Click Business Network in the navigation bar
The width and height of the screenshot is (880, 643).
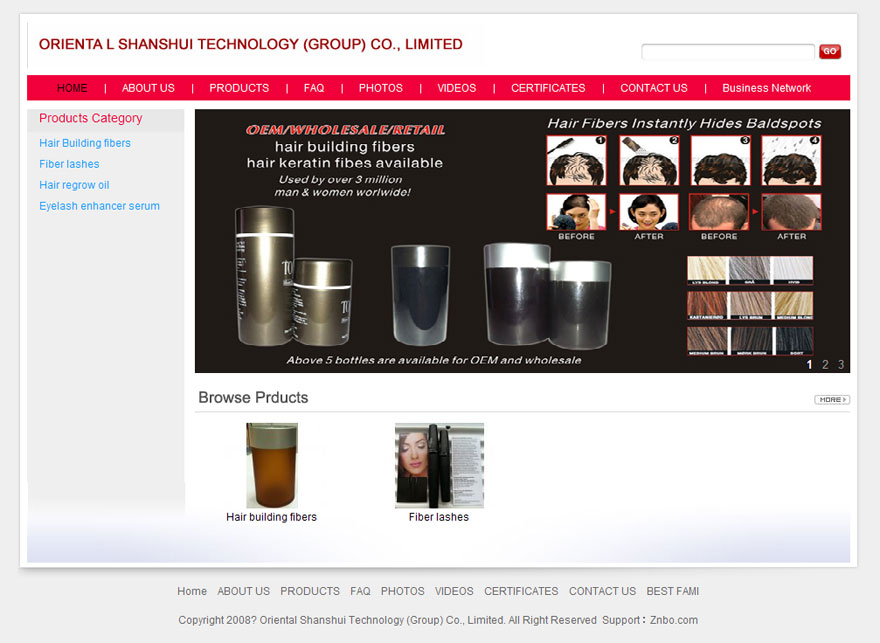pyautogui.click(x=766, y=88)
